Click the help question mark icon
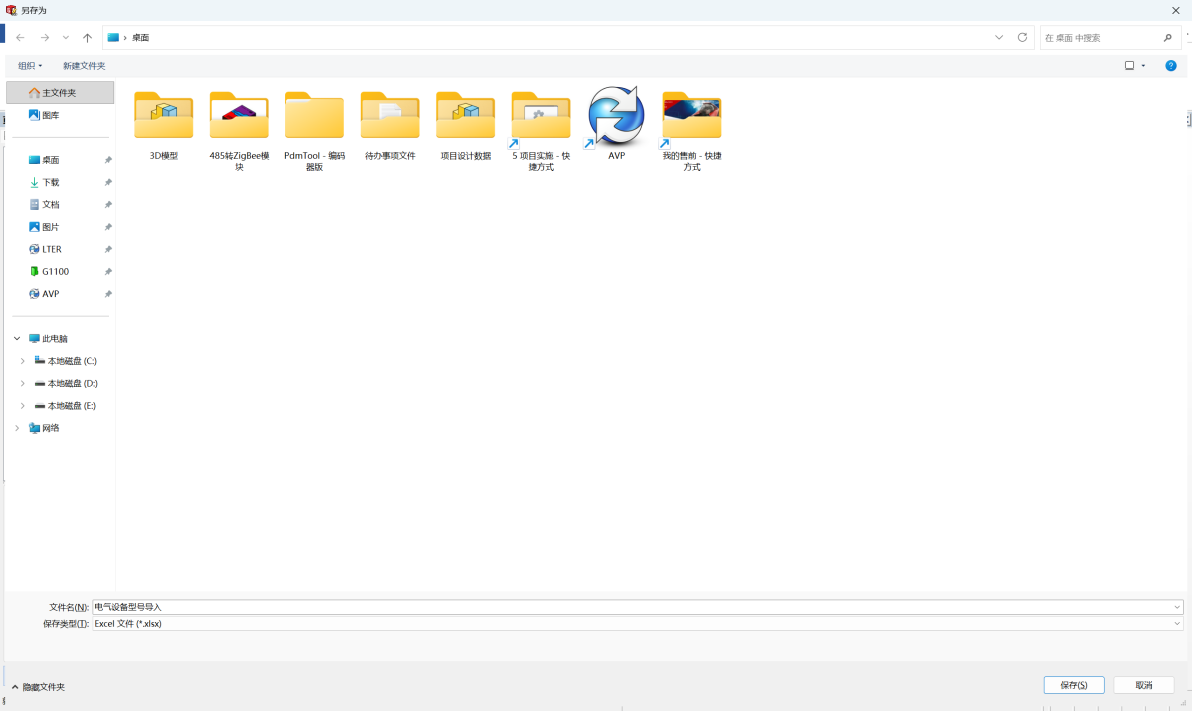Viewport: 1192px width, 711px height. click(1170, 66)
